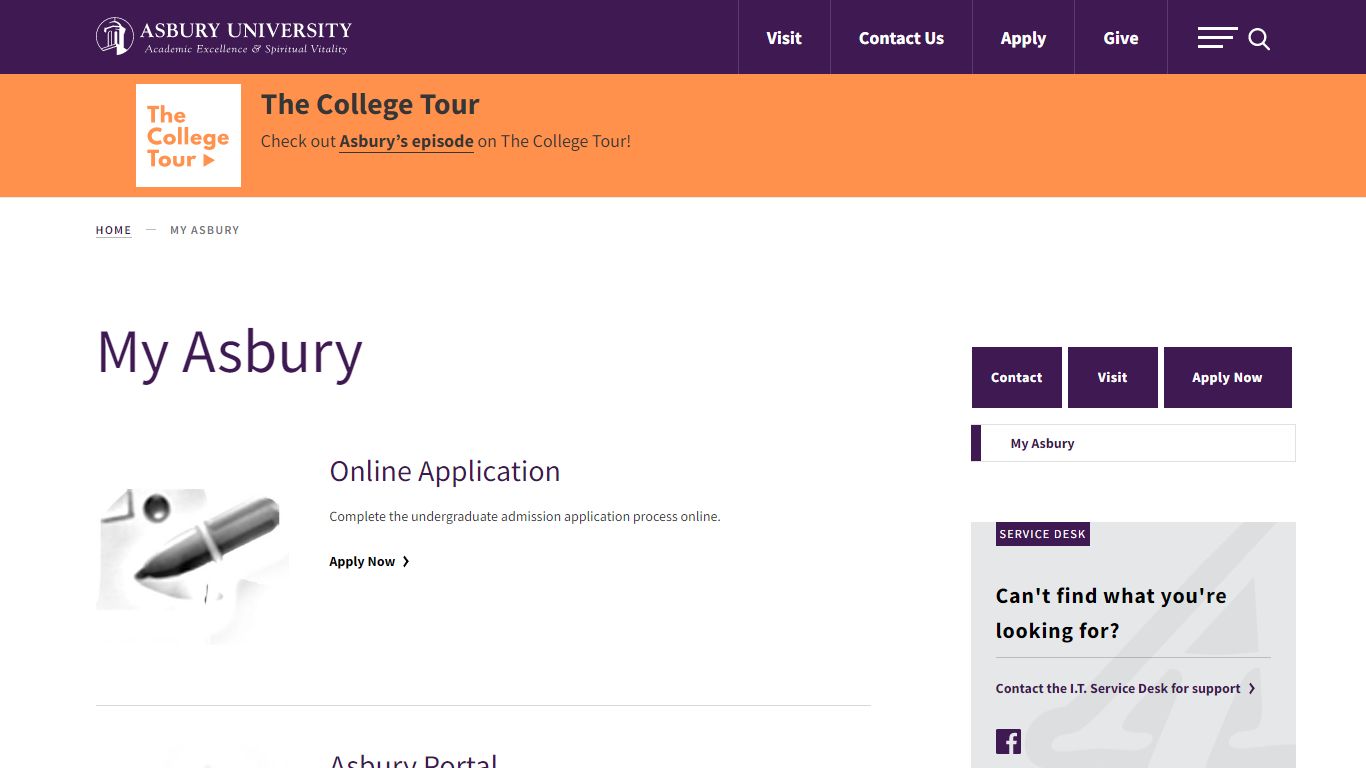Click the Apply Now sidebar button
The height and width of the screenshot is (768, 1366).
[1228, 377]
